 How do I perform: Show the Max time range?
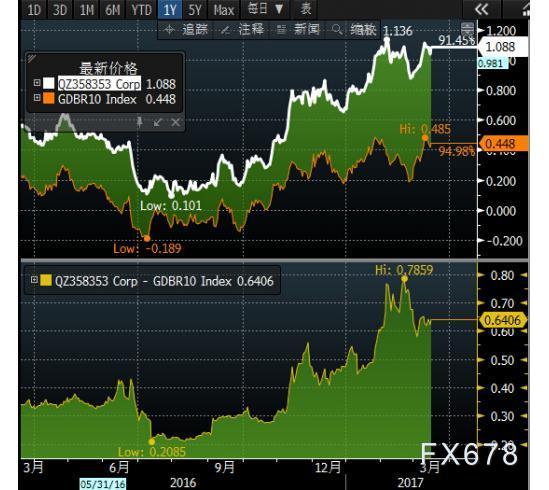coord(224,9)
